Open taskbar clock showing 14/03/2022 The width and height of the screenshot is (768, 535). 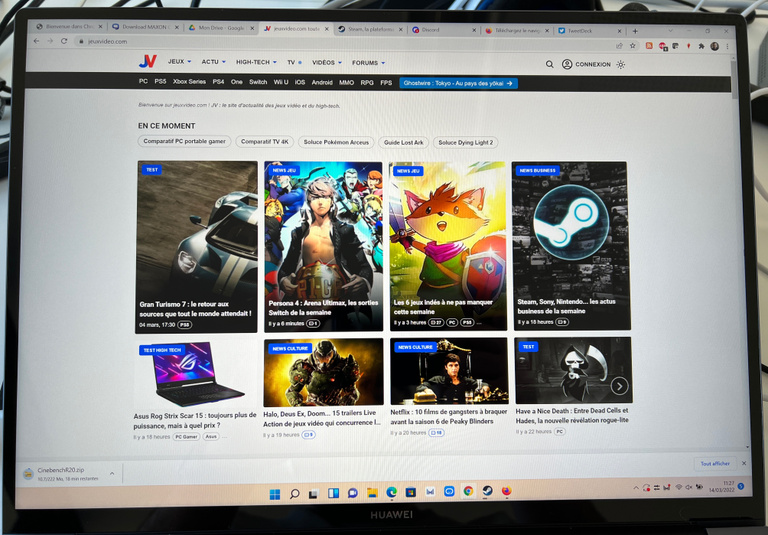coord(722,486)
